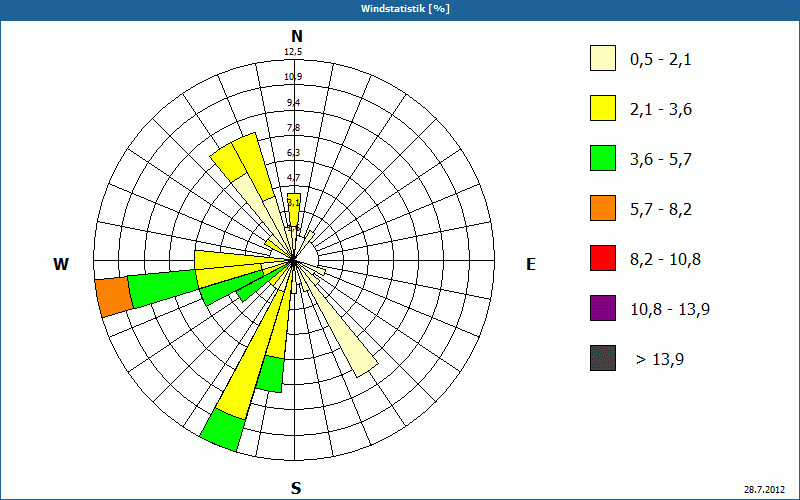Viewport: 800px width, 500px height.
Task: Click the 7,8 radial axis value
Action: click(x=293, y=128)
